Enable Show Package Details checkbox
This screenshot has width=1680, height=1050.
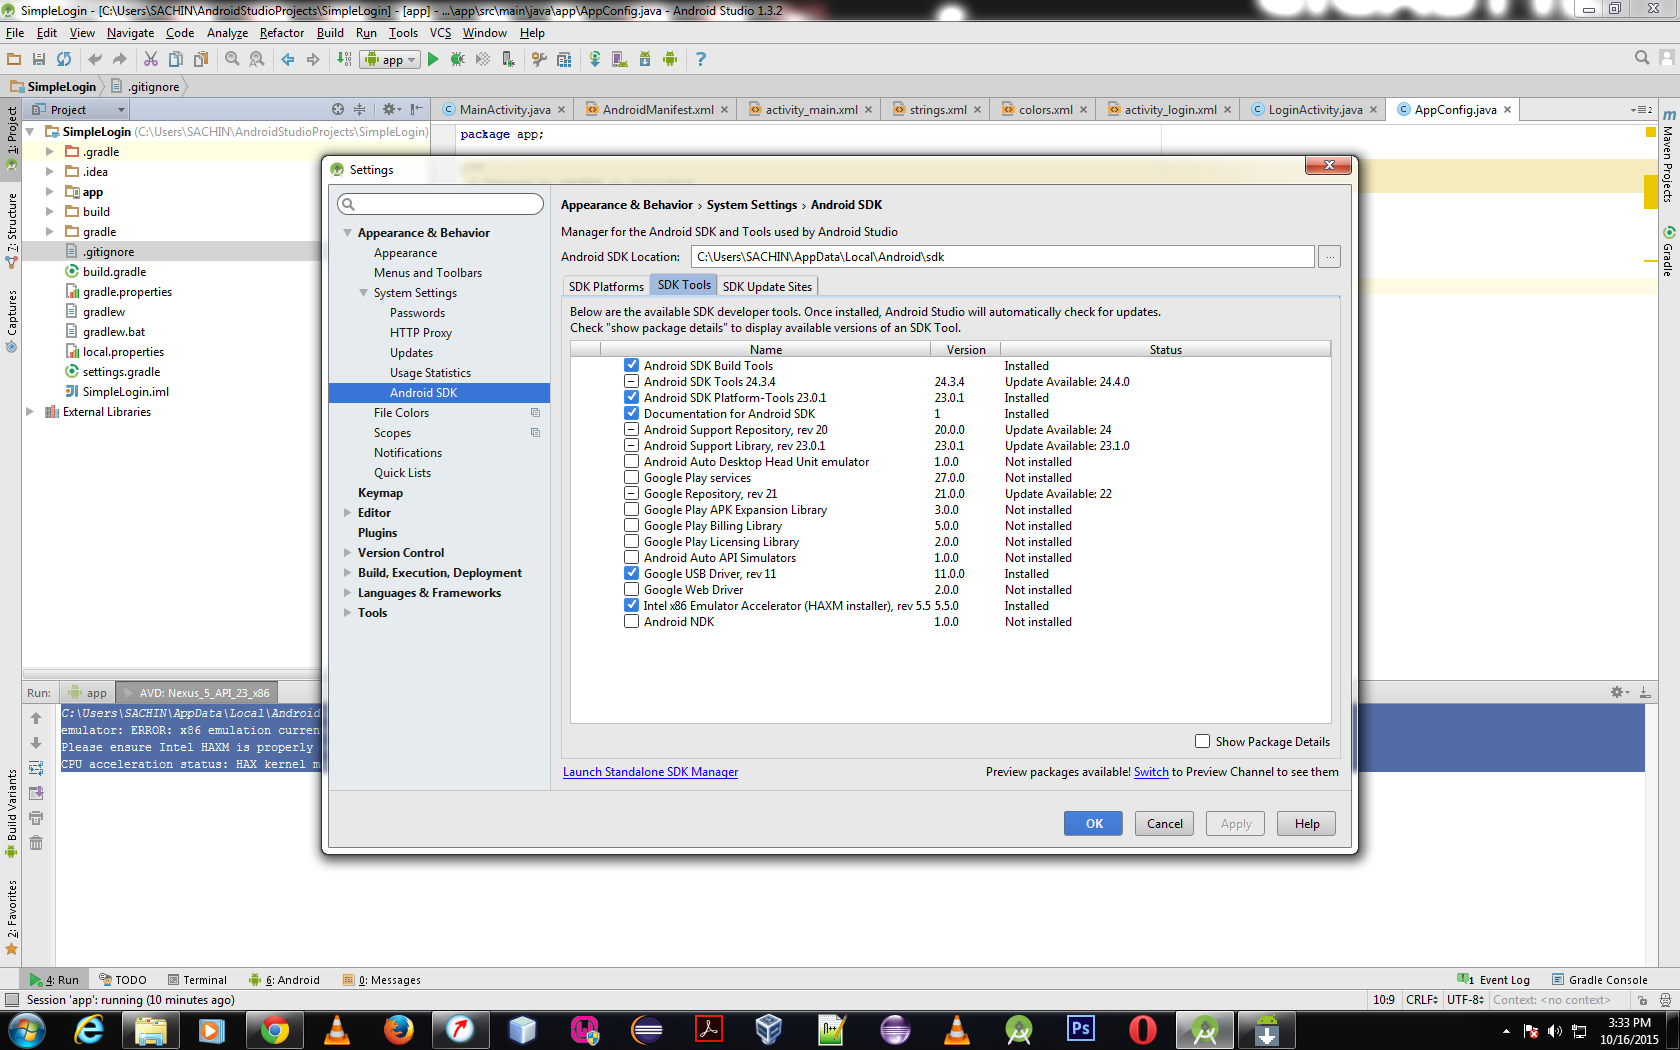point(1202,741)
